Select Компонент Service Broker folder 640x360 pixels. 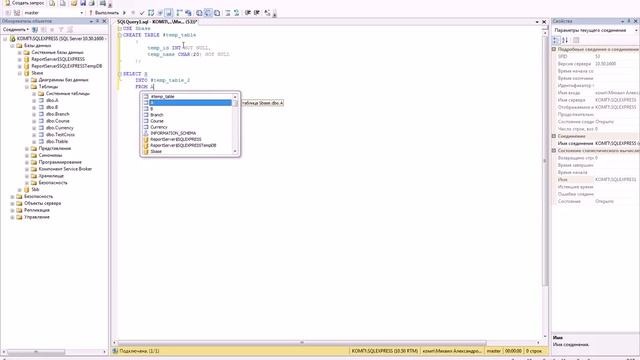coord(65,169)
